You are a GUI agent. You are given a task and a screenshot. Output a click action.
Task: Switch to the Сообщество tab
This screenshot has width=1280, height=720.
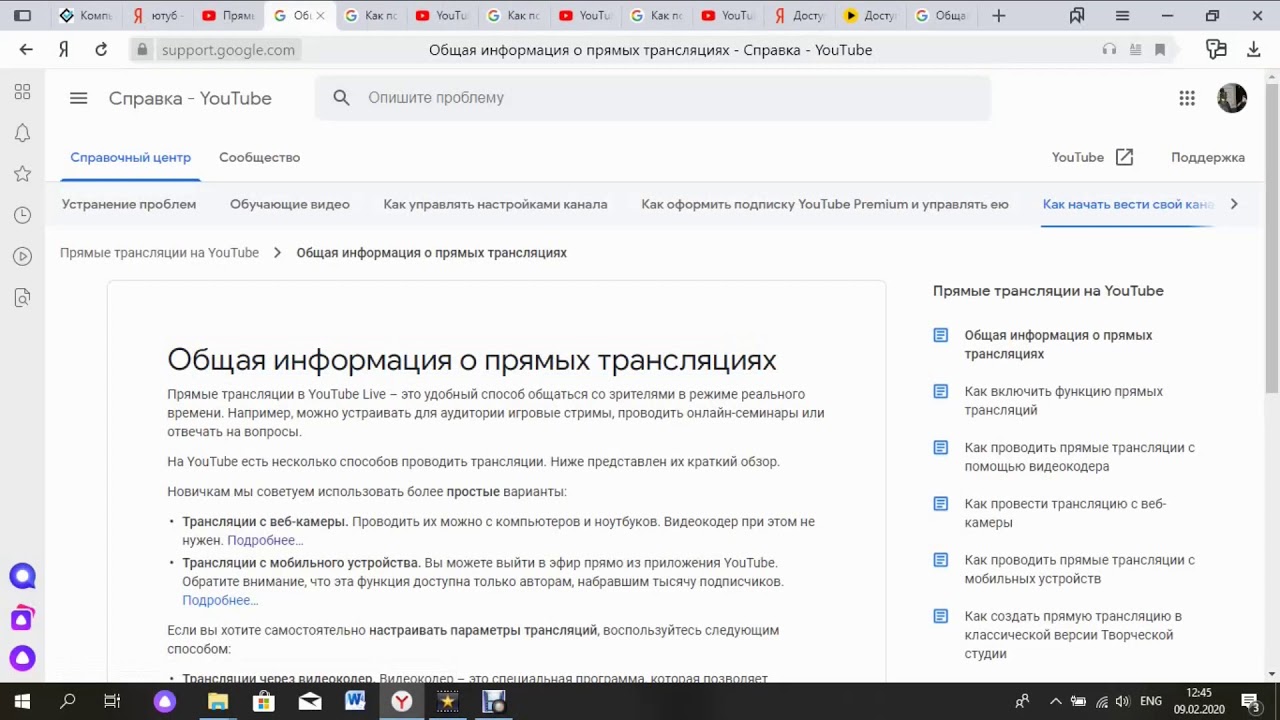(x=259, y=157)
